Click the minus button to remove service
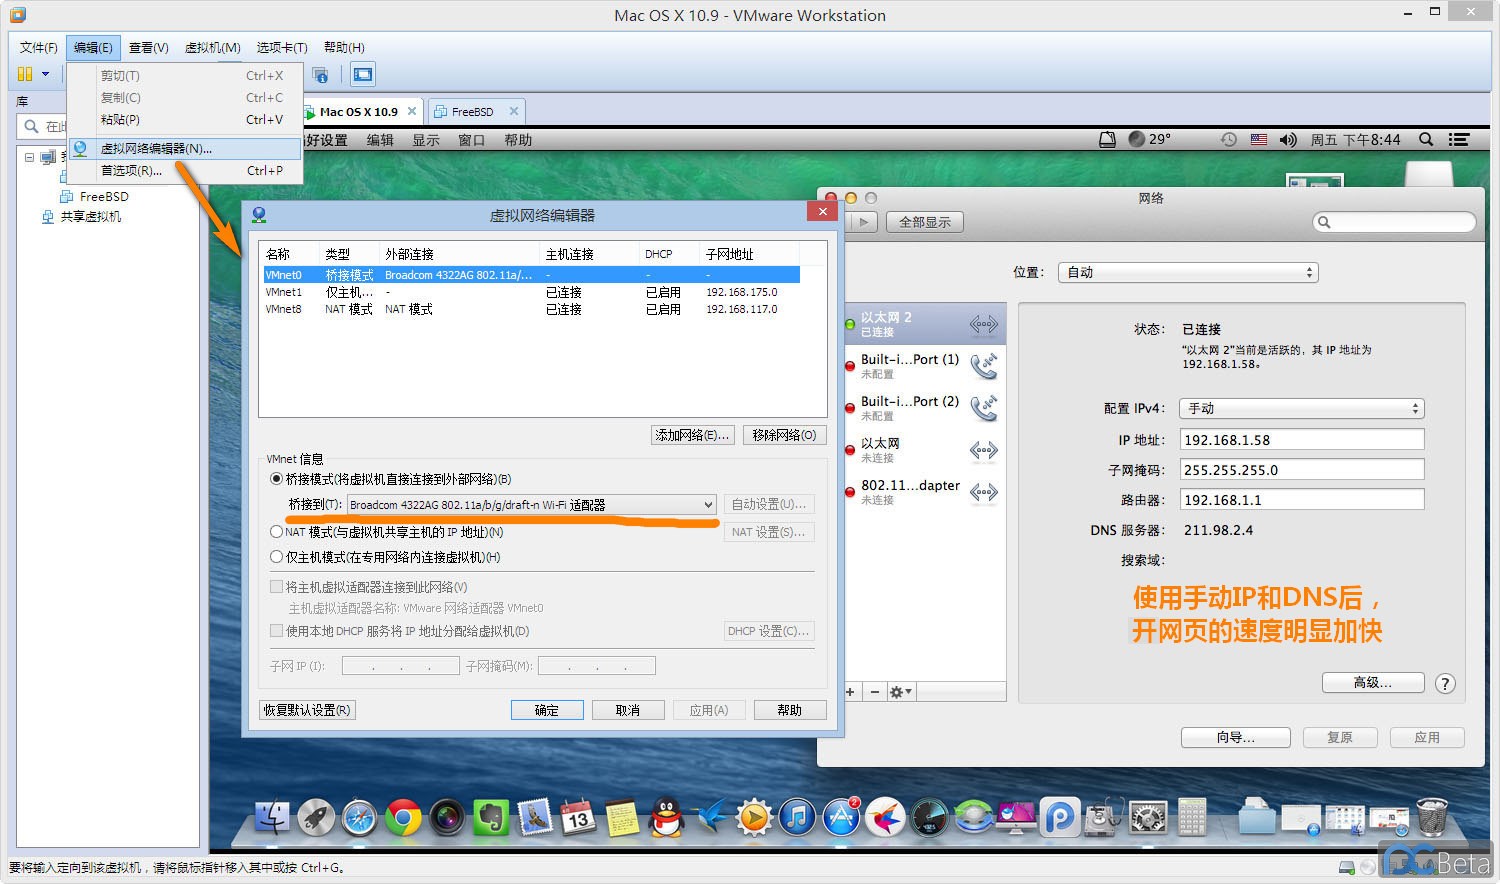Viewport: 1500px width, 884px height. coord(875,692)
